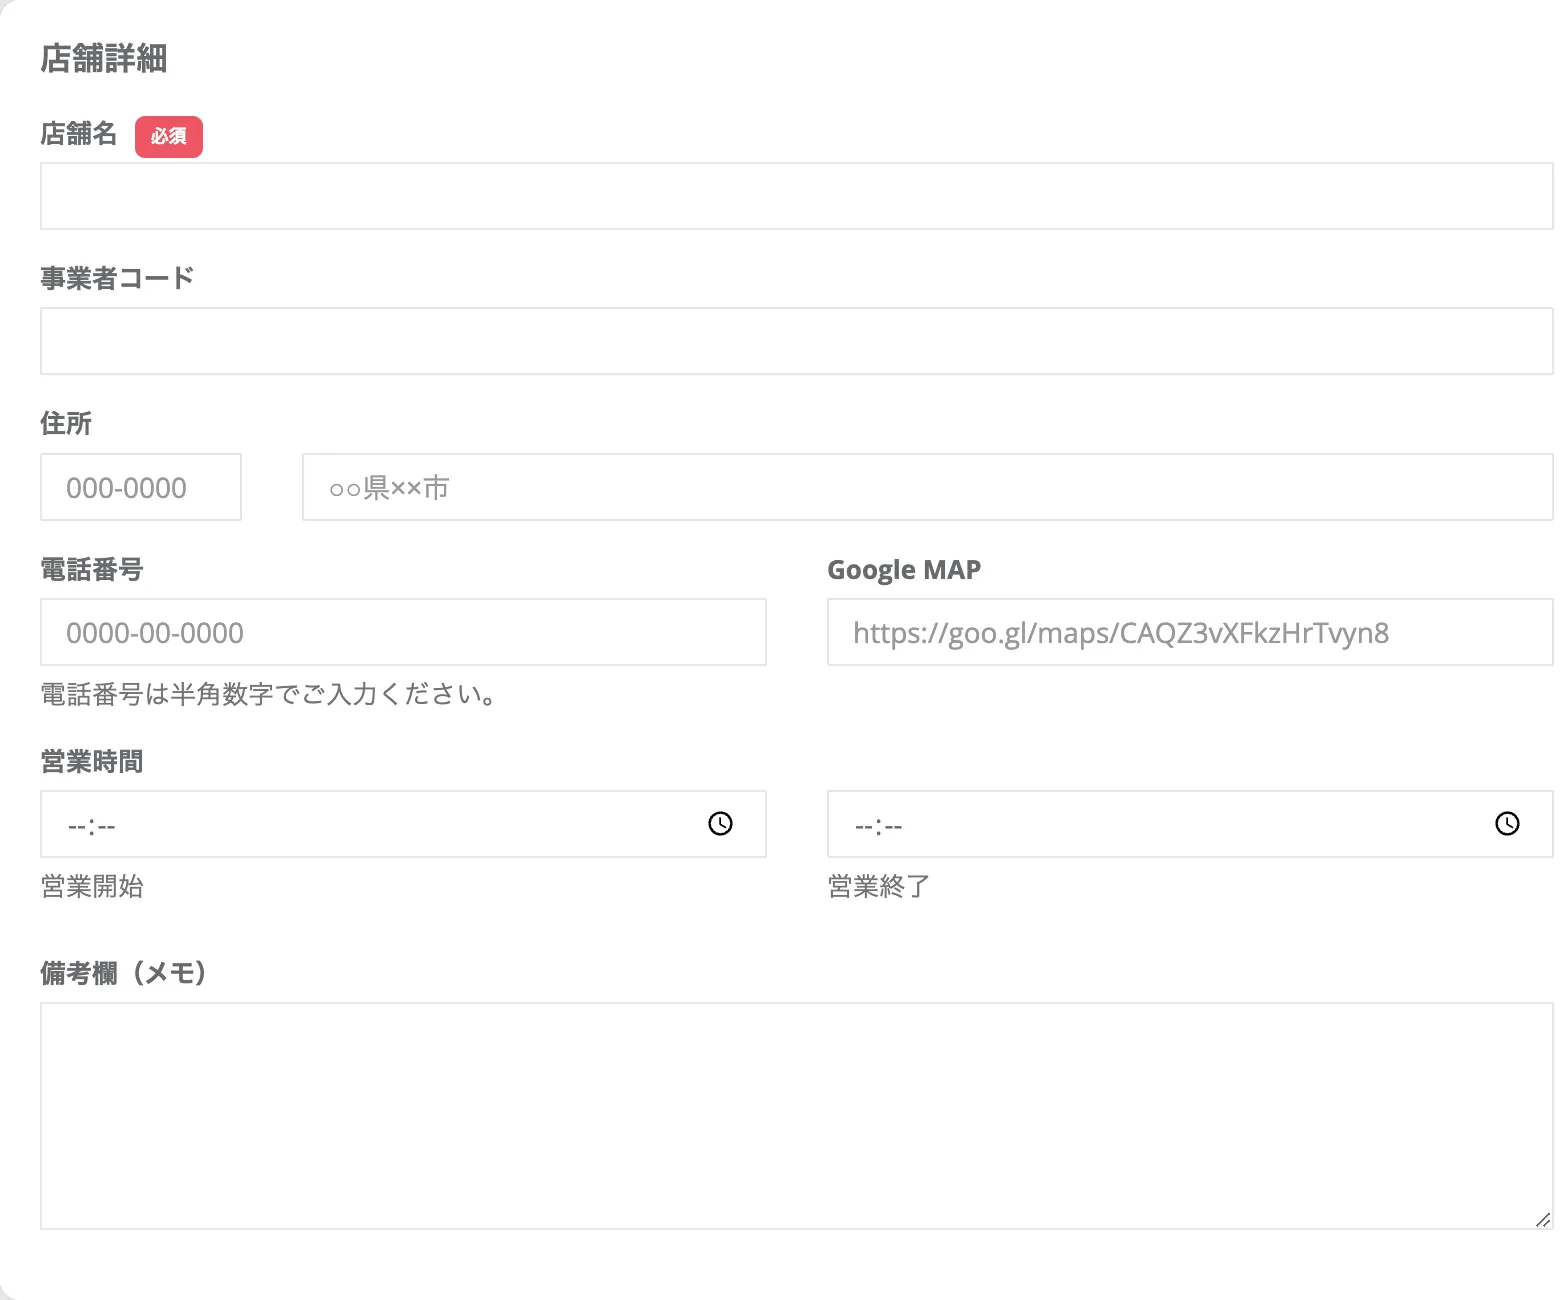This screenshot has height=1300, width=1564.
Task: Open the time picker clock for 営業開始
Action: [x=720, y=824]
